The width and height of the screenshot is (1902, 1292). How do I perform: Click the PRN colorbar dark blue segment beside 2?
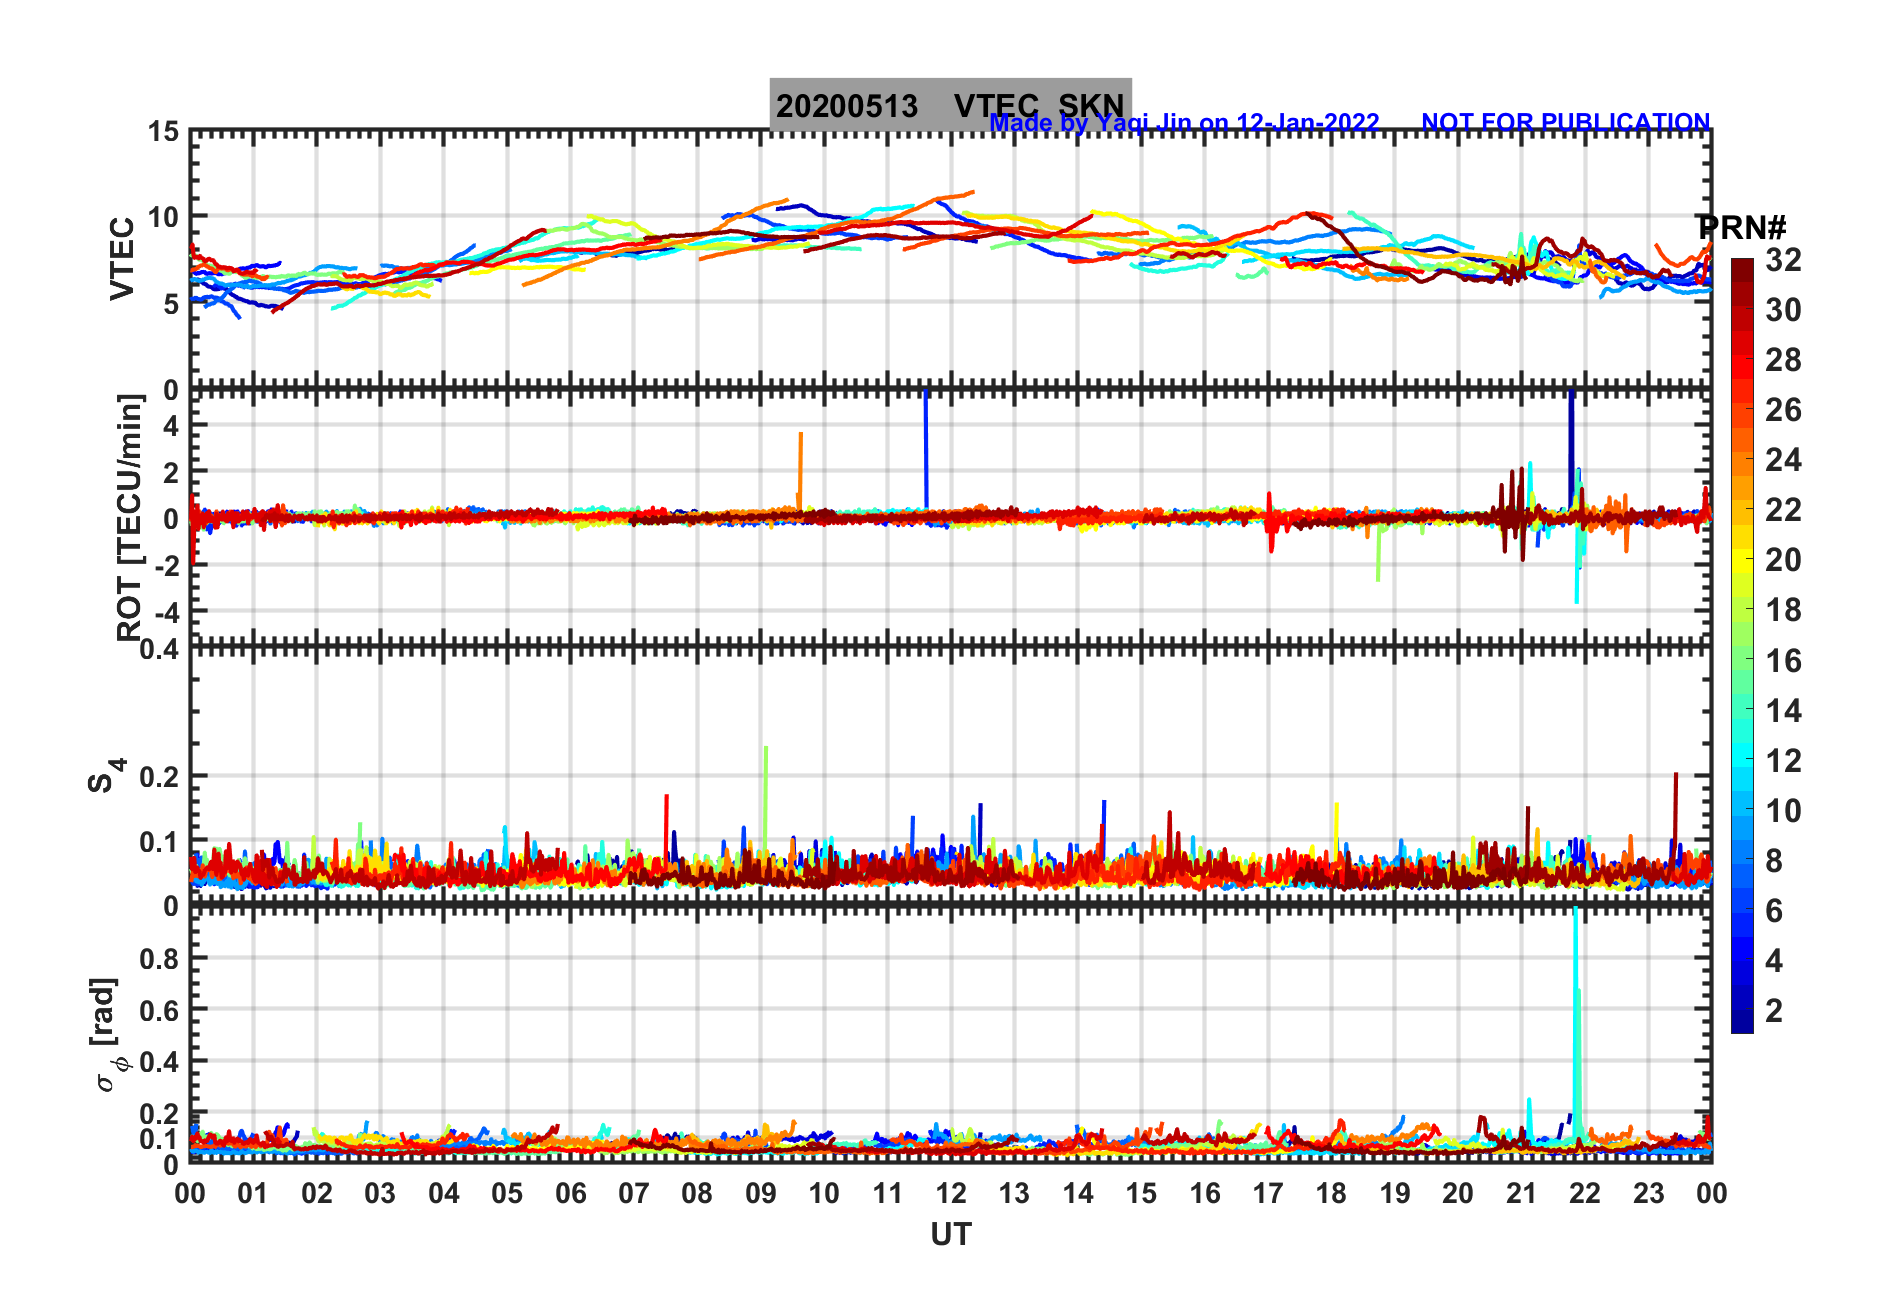point(1742,1020)
